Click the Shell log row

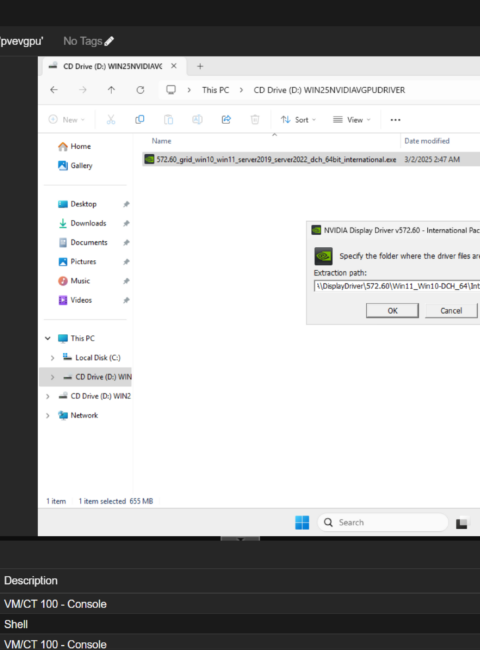click(240, 624)
